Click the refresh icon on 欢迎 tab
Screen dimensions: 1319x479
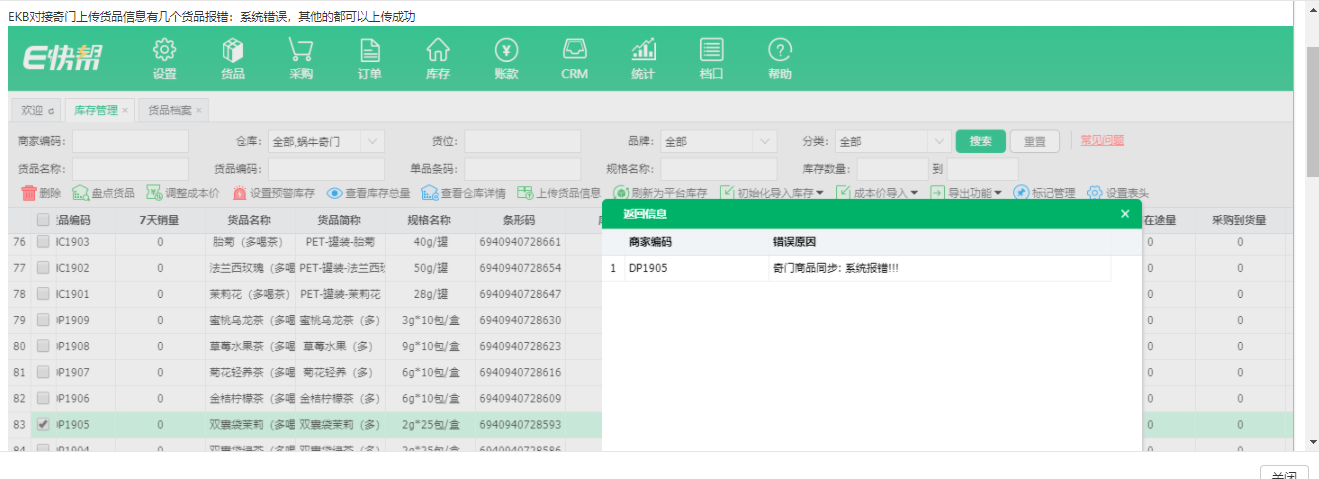coord(51,111)
